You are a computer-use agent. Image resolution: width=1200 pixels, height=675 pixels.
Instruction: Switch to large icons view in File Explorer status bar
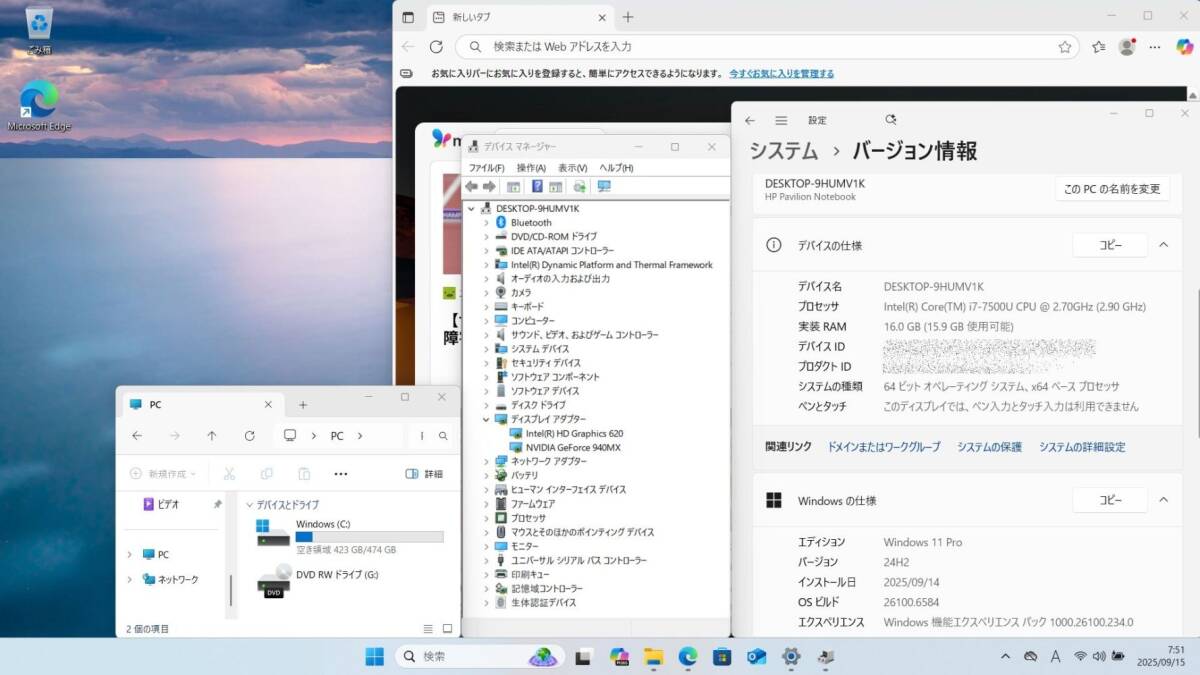[448, 629]
